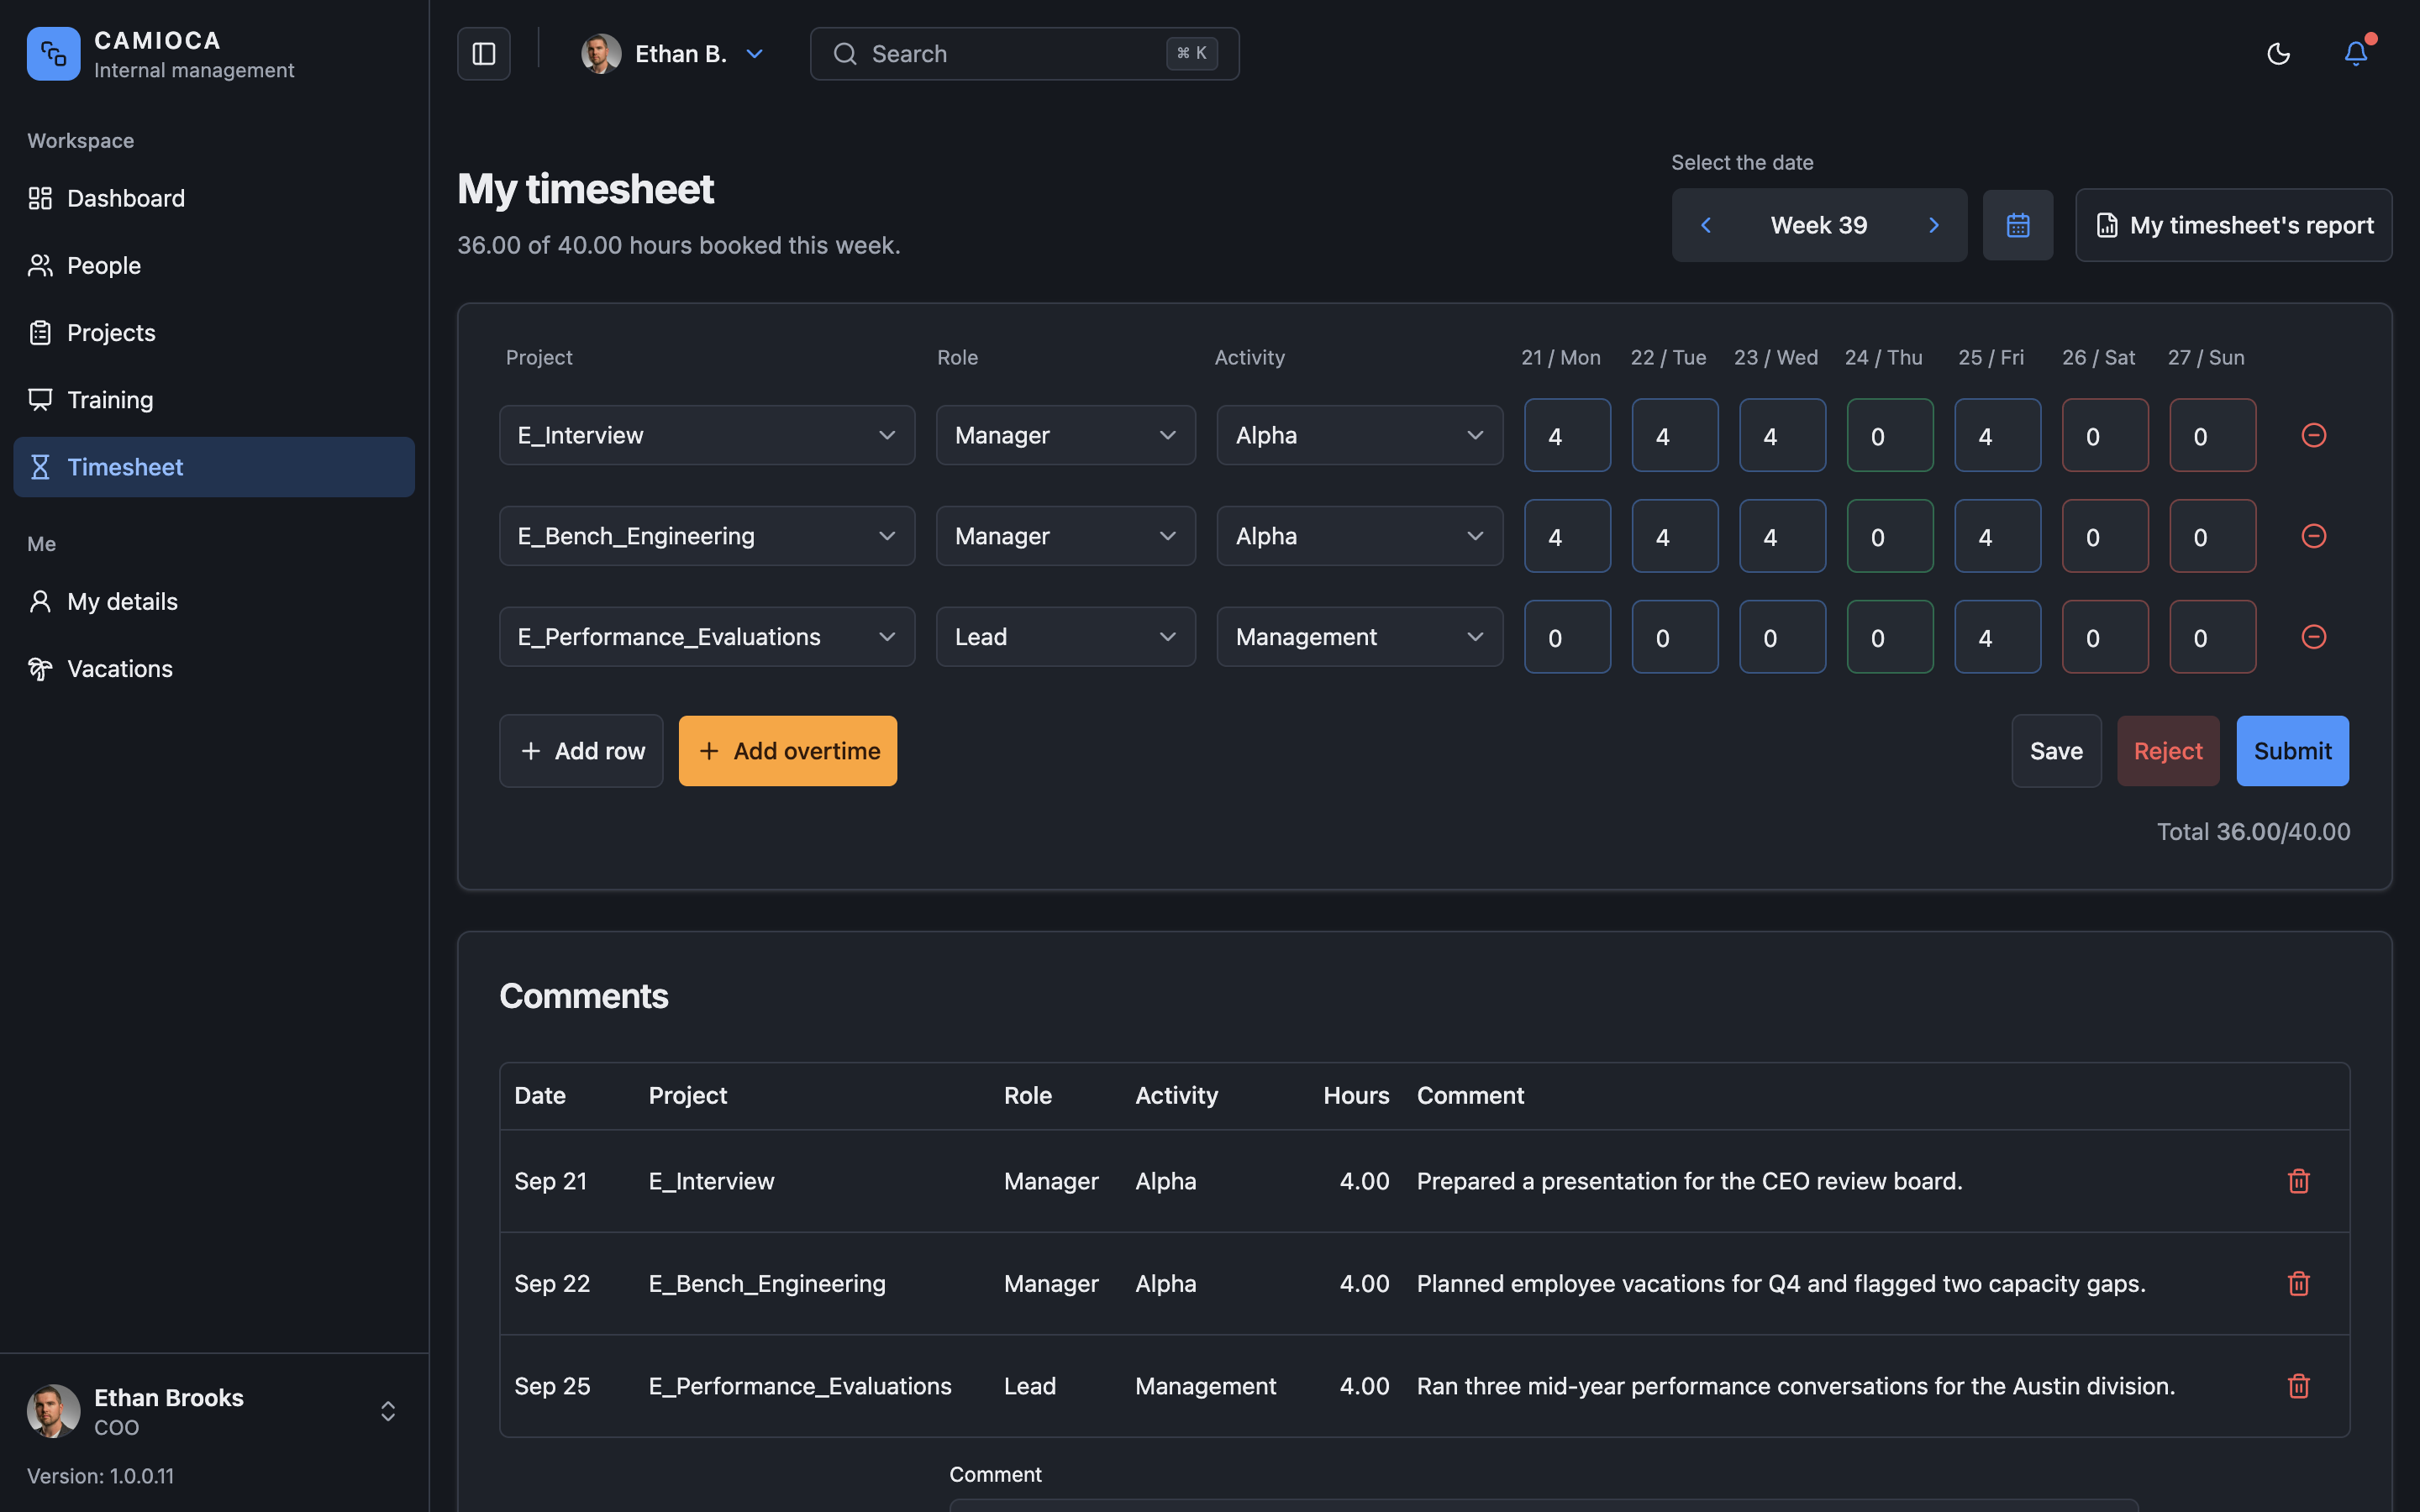
Task: Go to previous week arrow
Action: [x=1706, y=225]
